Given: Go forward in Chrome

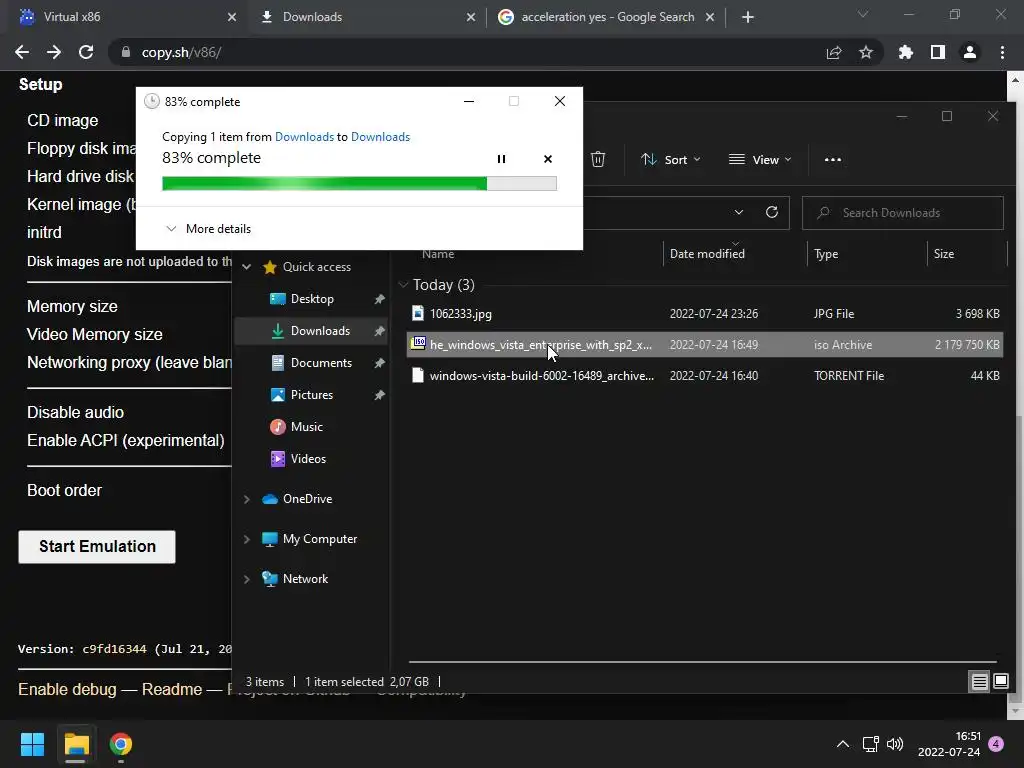Looking at the screenshot, I should 54,52.
